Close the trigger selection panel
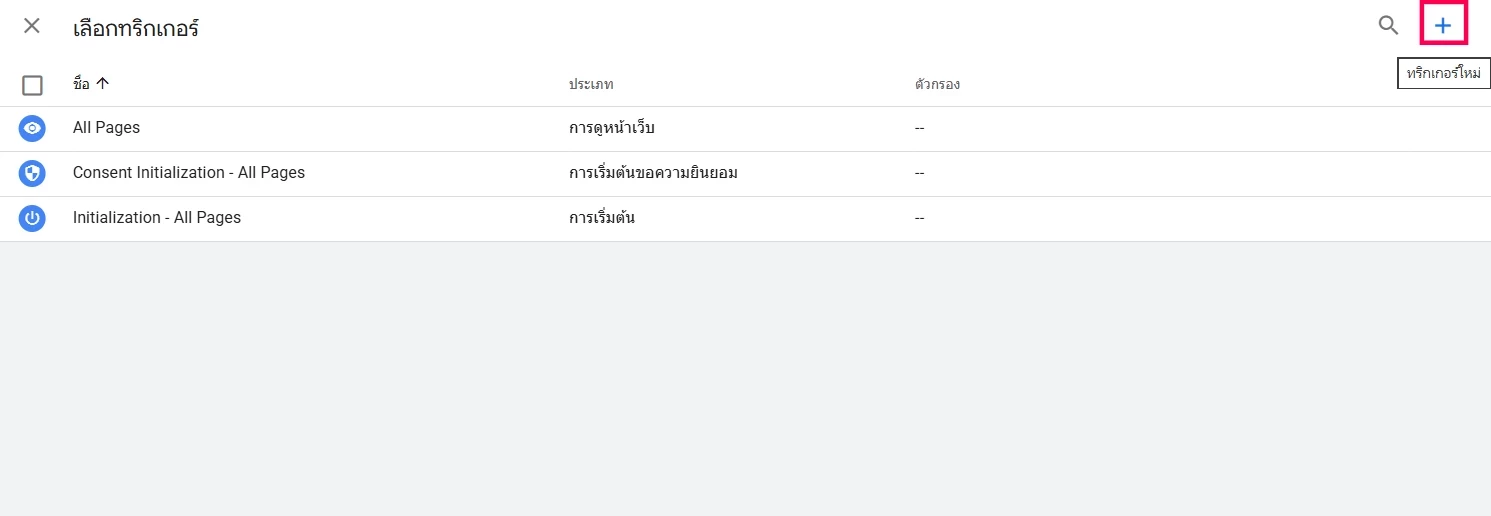 [x=32, y=26]
